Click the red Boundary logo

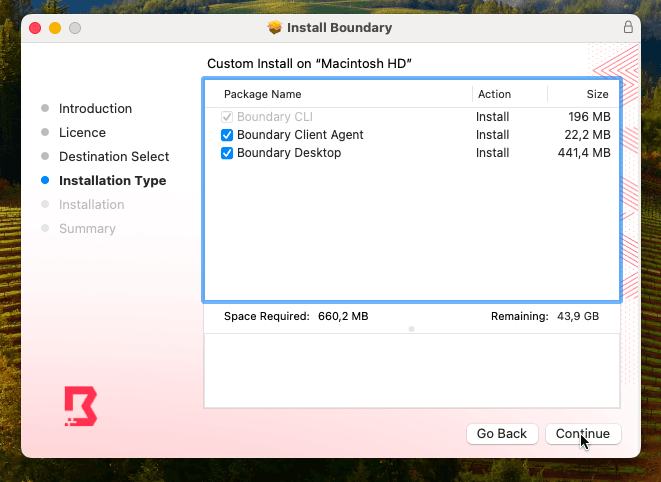[x=81, y=406]
